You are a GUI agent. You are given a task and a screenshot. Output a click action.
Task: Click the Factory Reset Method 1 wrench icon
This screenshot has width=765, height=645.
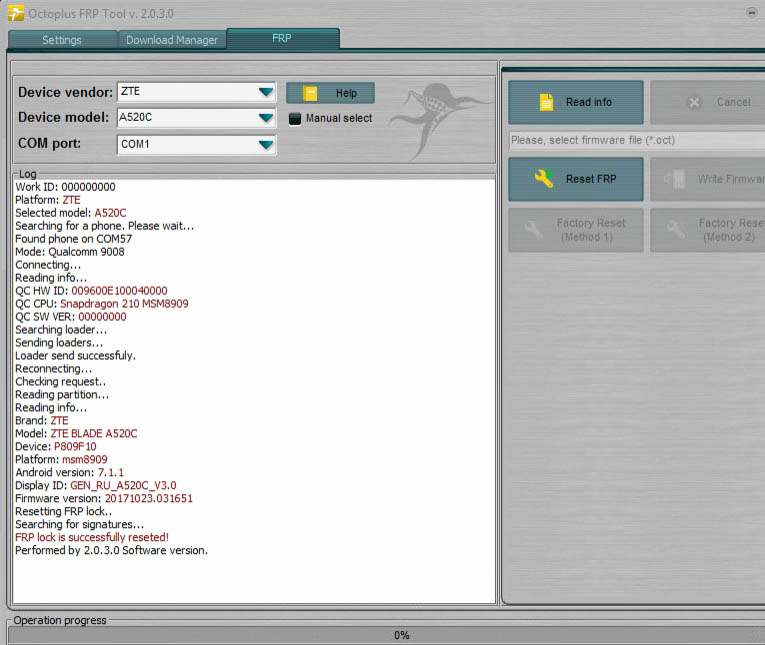[533, 229]
